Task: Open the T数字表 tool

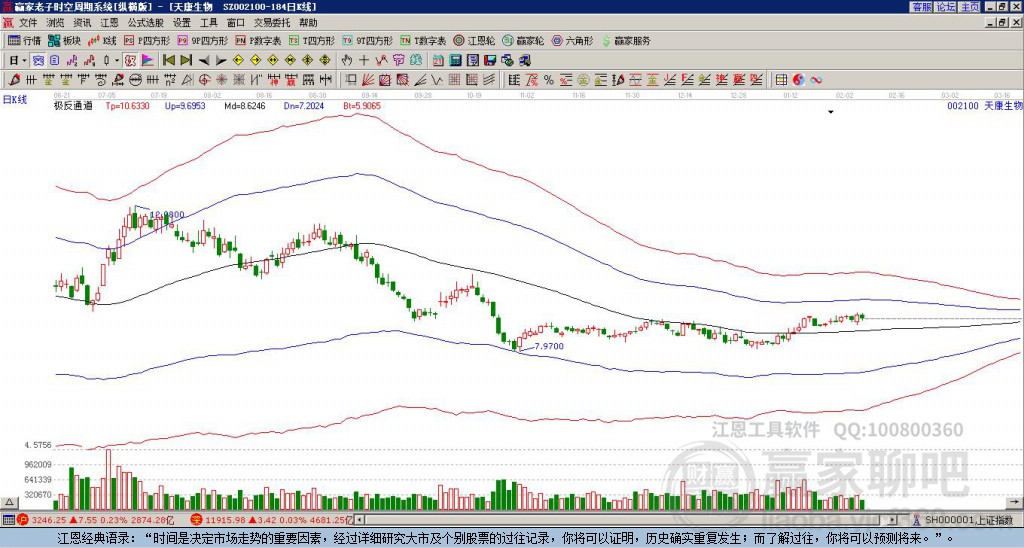Action: (x=423, y=40)
